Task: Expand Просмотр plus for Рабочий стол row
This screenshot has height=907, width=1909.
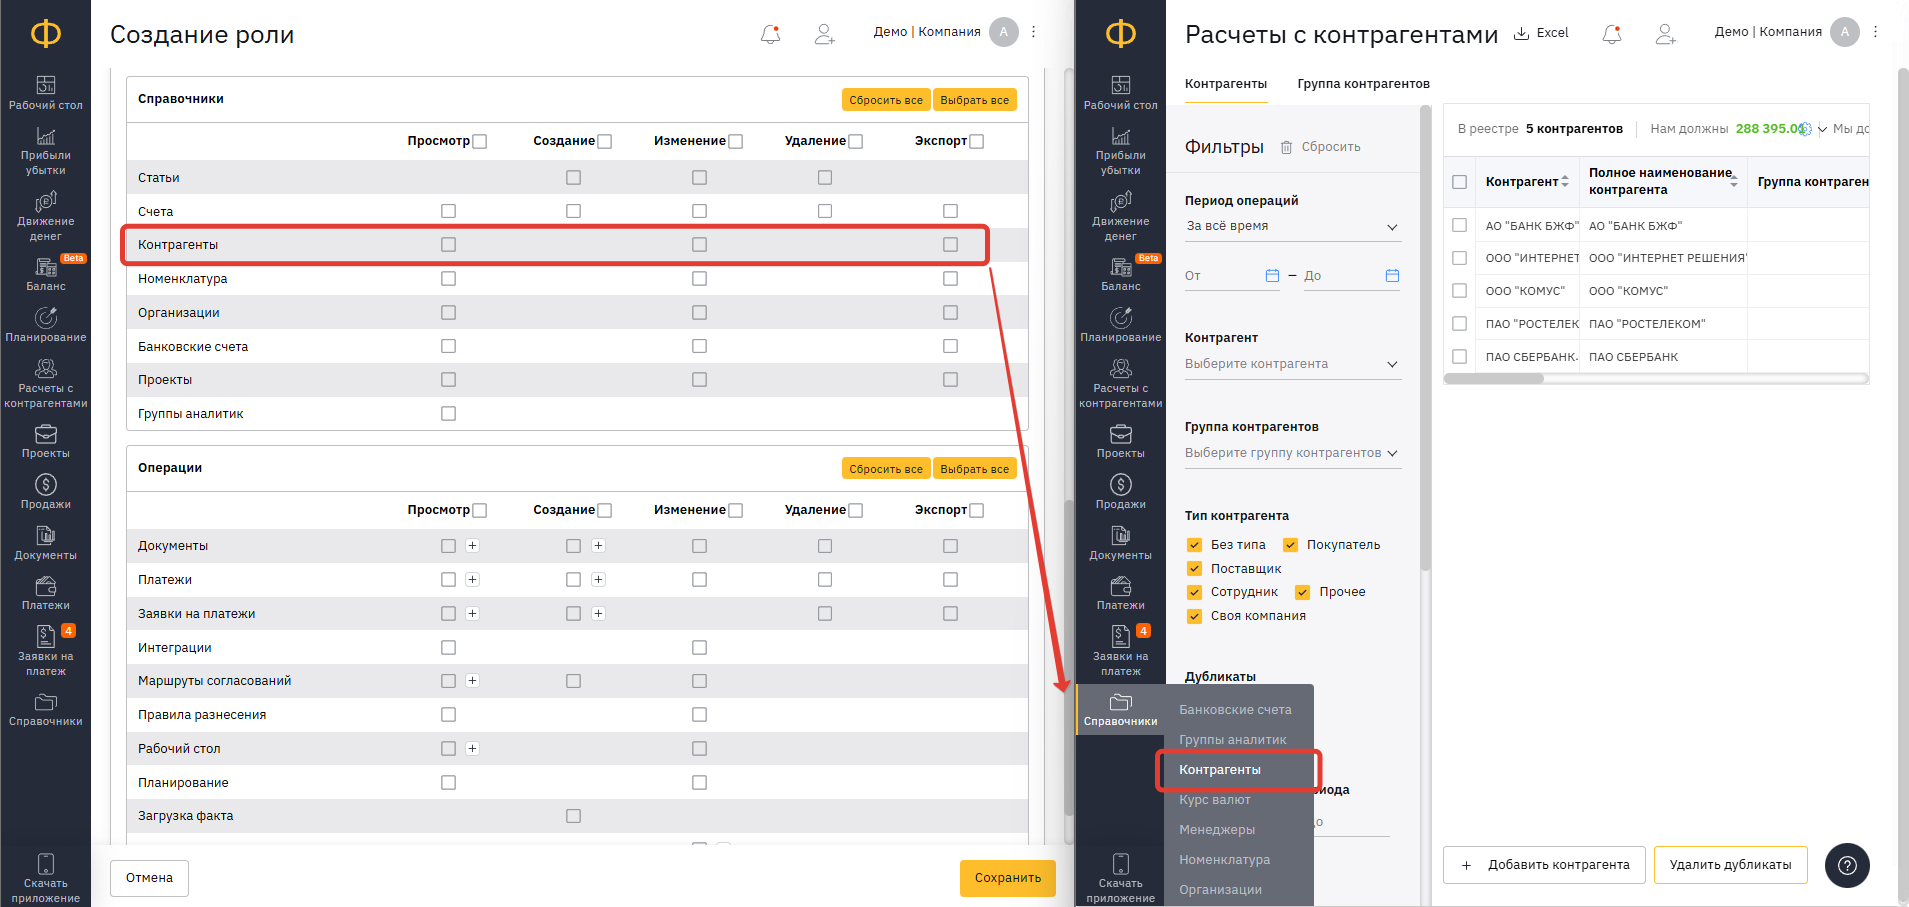Action: 472,749
